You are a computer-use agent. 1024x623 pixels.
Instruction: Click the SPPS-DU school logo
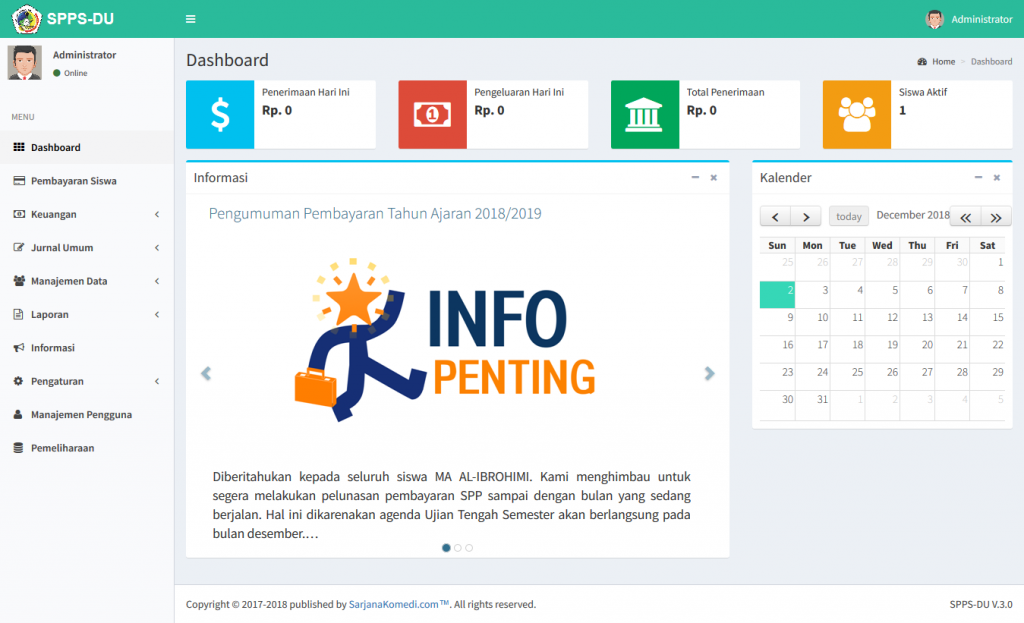pos(26,19)
